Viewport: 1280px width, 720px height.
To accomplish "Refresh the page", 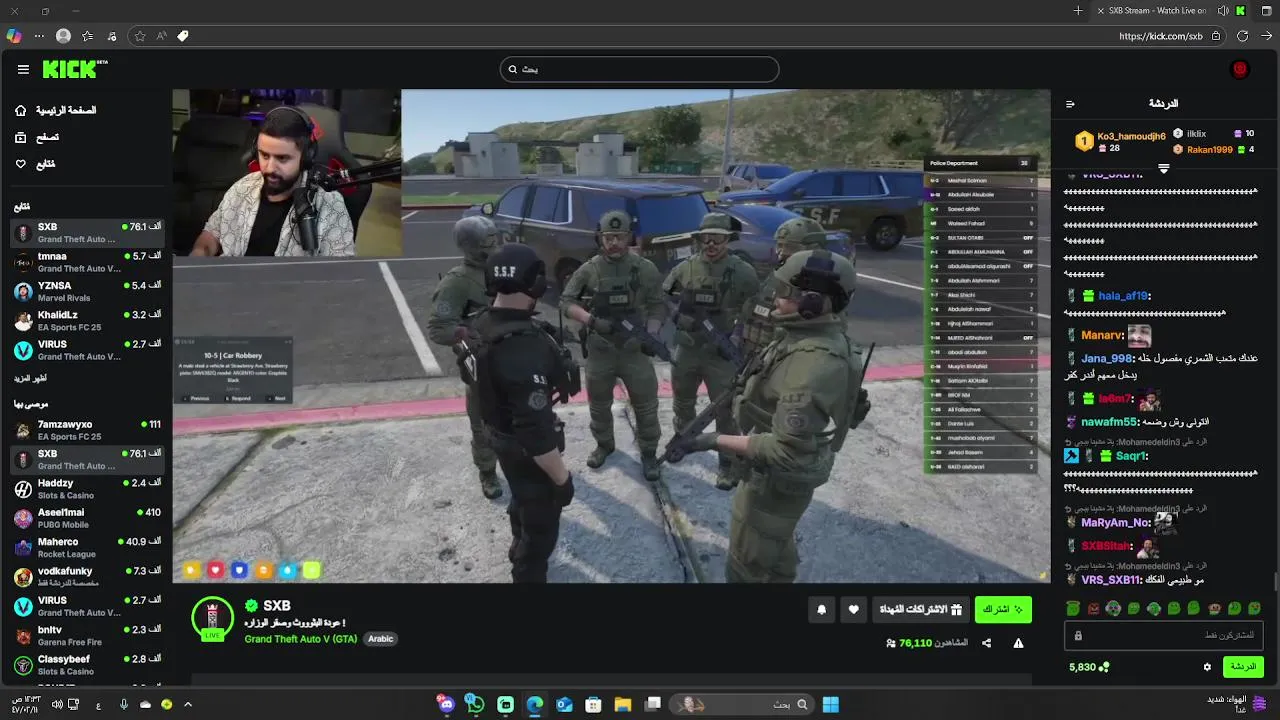I will point(1242,36).
